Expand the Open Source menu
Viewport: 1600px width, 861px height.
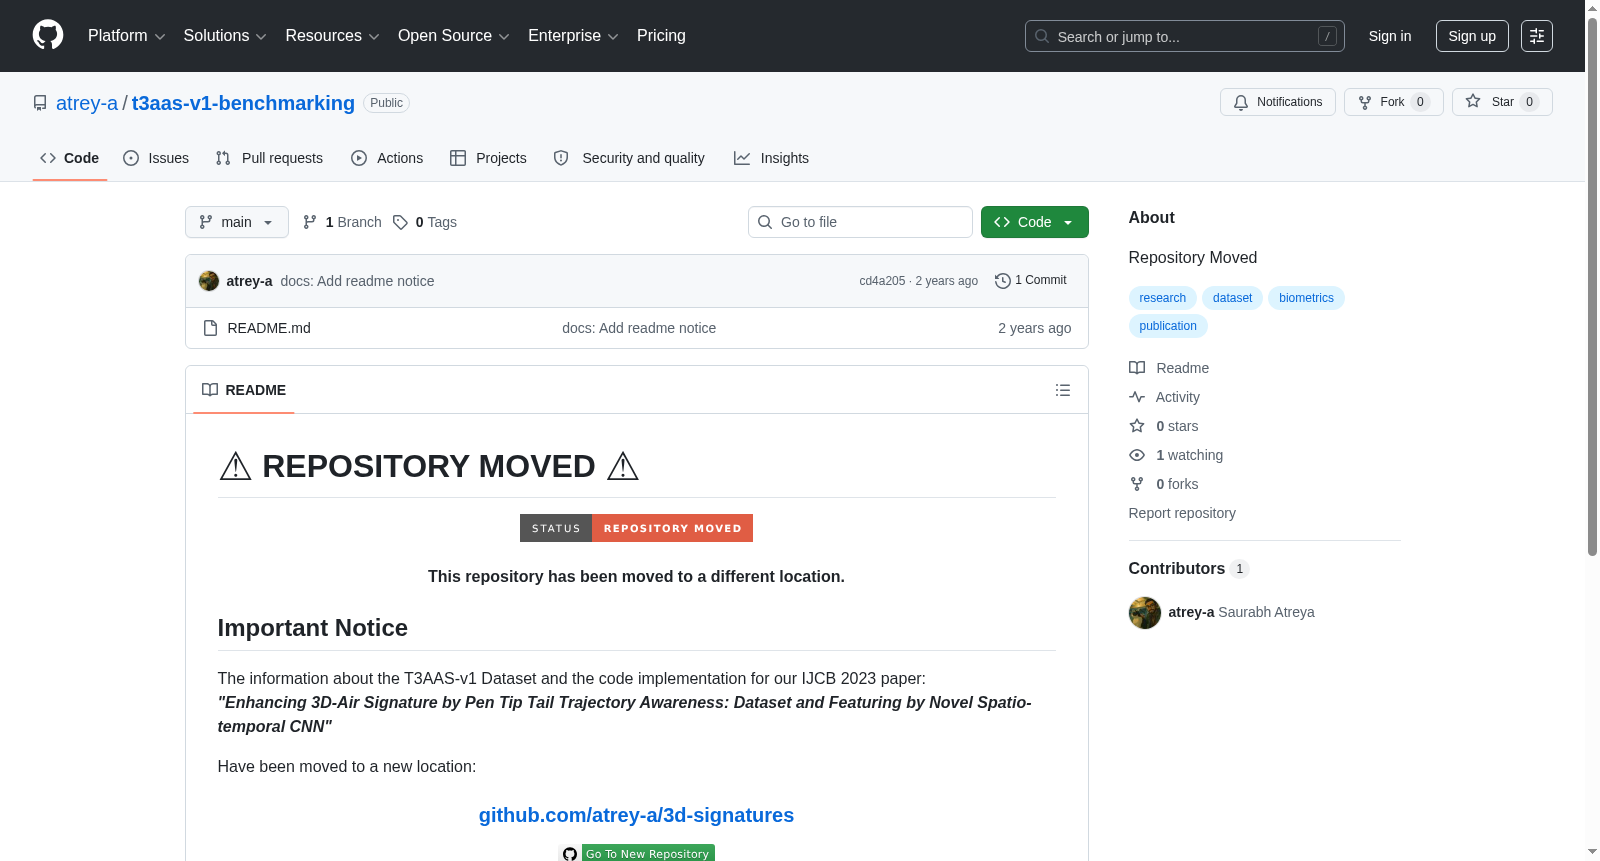tap(454, 36)
